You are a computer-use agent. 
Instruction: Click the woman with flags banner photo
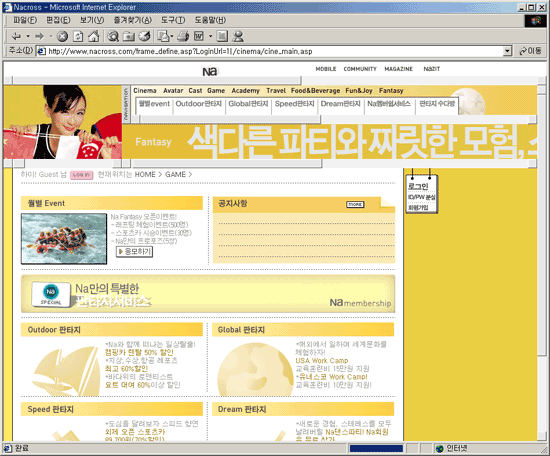pos(63,122)
